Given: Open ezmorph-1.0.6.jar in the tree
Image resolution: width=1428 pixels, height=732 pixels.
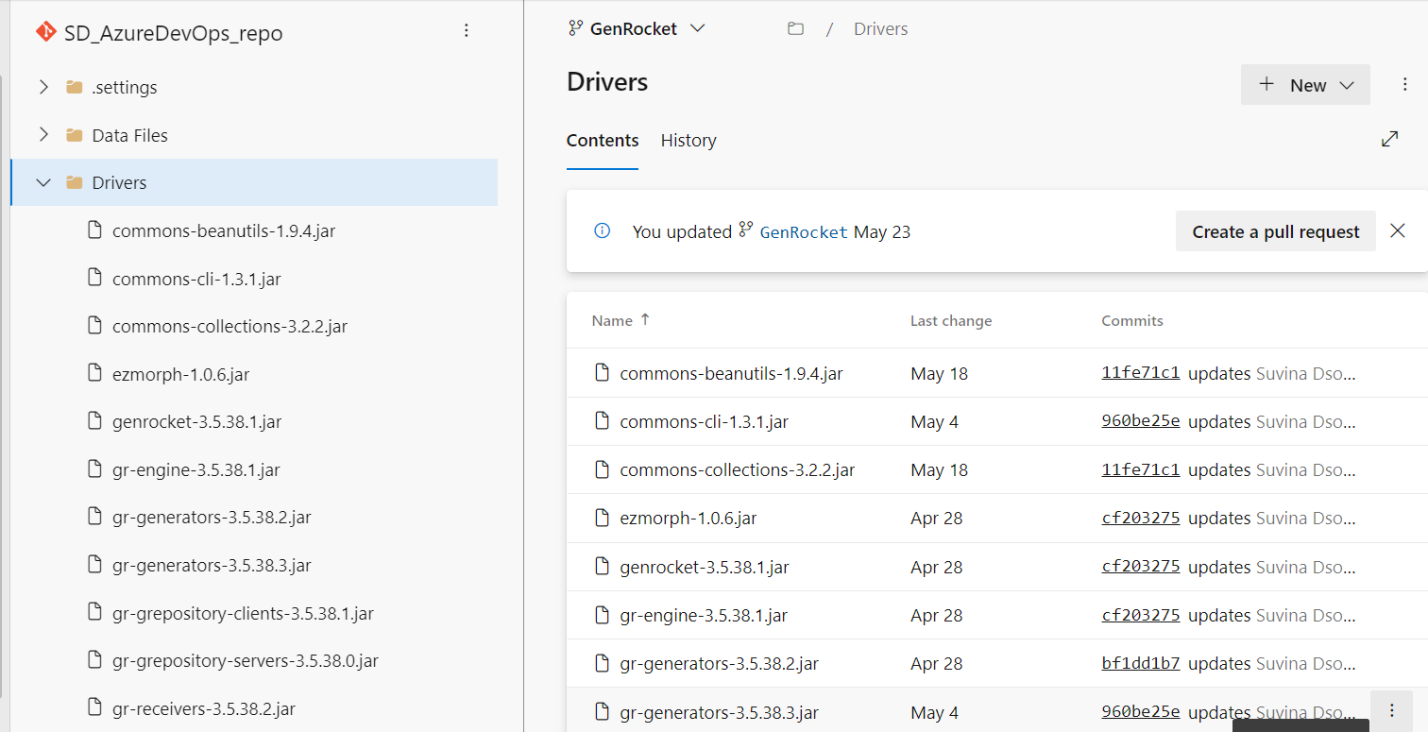Looking at the screenshot, I should click(181, 374).
